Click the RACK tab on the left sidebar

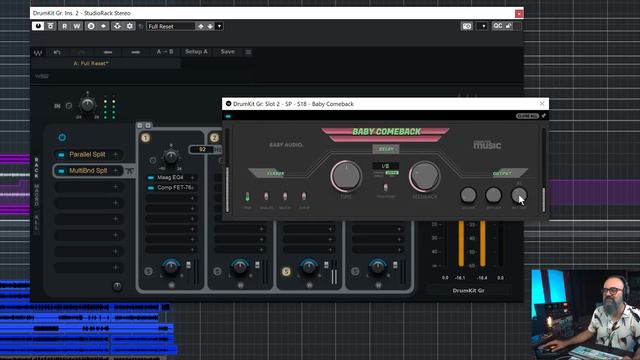click(36, 167)
